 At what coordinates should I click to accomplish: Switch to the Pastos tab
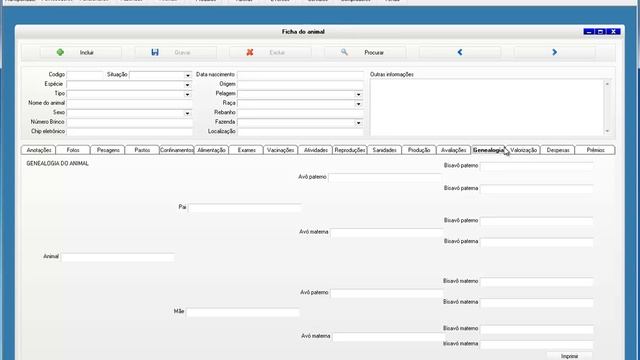coord(142,150)
